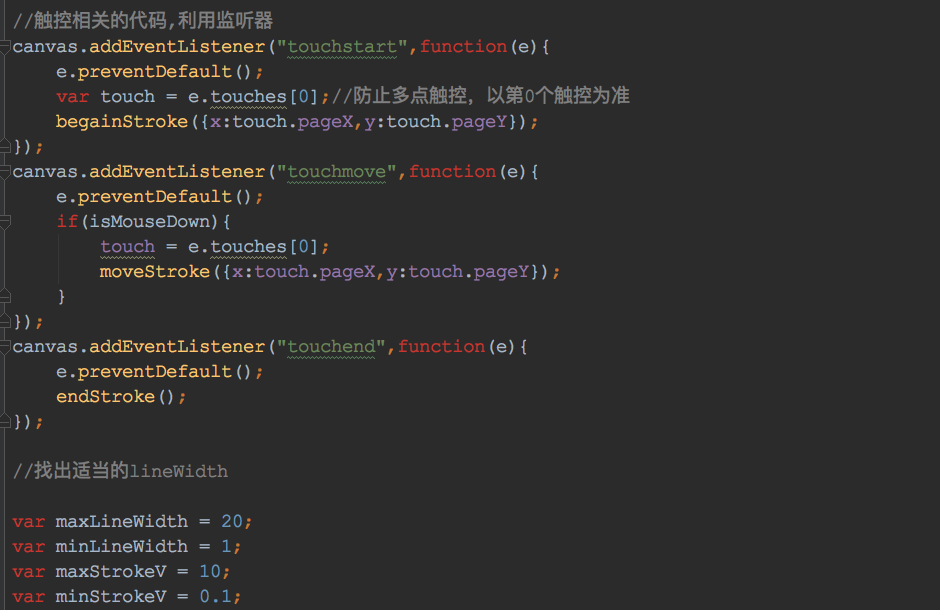Screen dimensions: 940x610
Task: Click the "touchmove" string literal
Action: pos(336,172)
